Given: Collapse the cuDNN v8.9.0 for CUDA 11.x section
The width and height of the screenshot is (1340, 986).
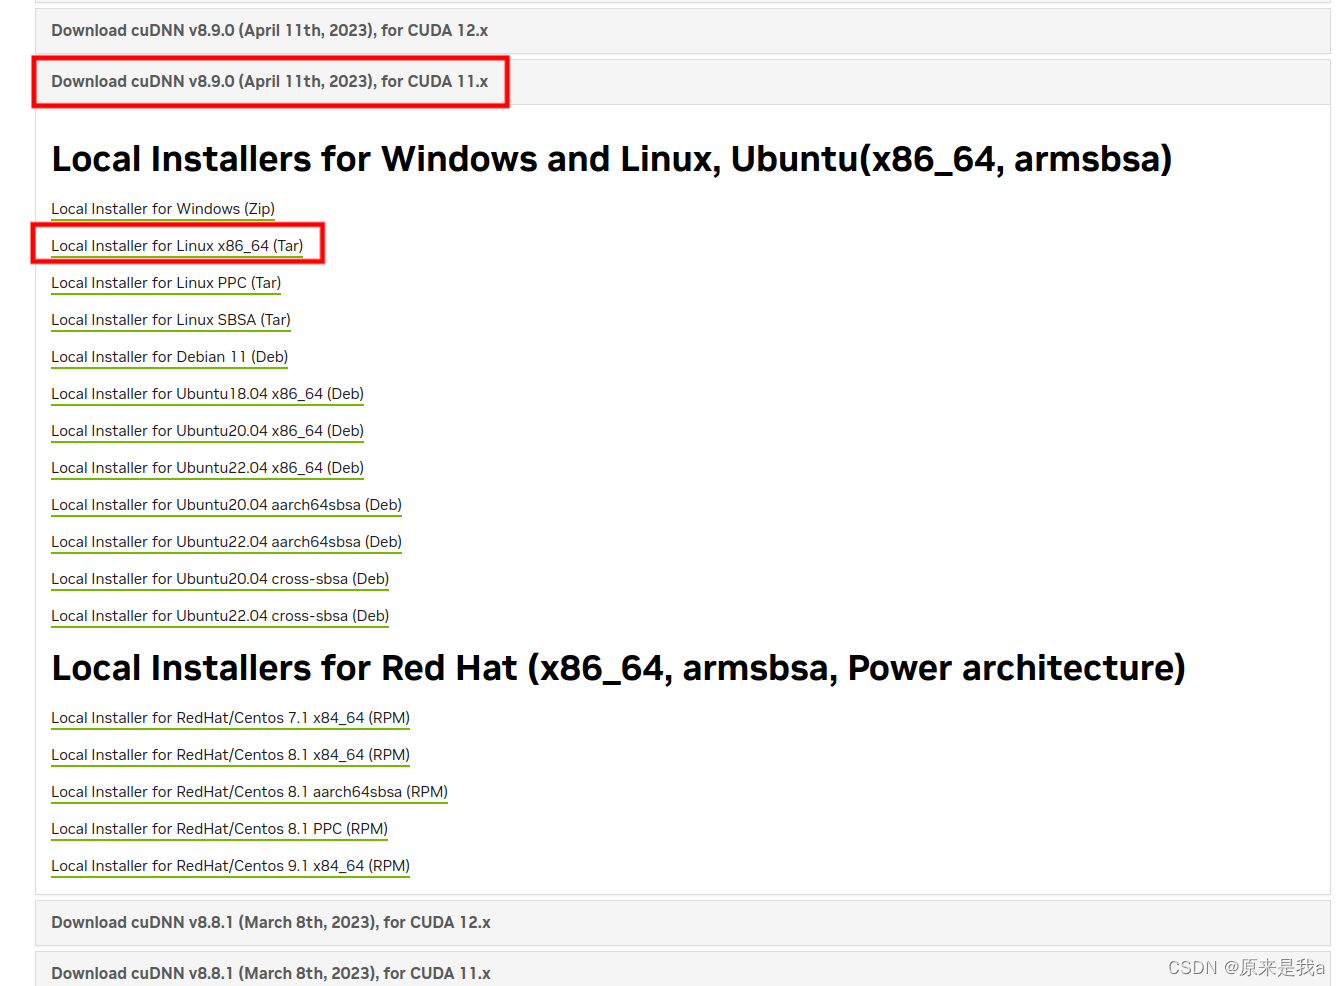Looking at the screenshot, I should point(270,81).
